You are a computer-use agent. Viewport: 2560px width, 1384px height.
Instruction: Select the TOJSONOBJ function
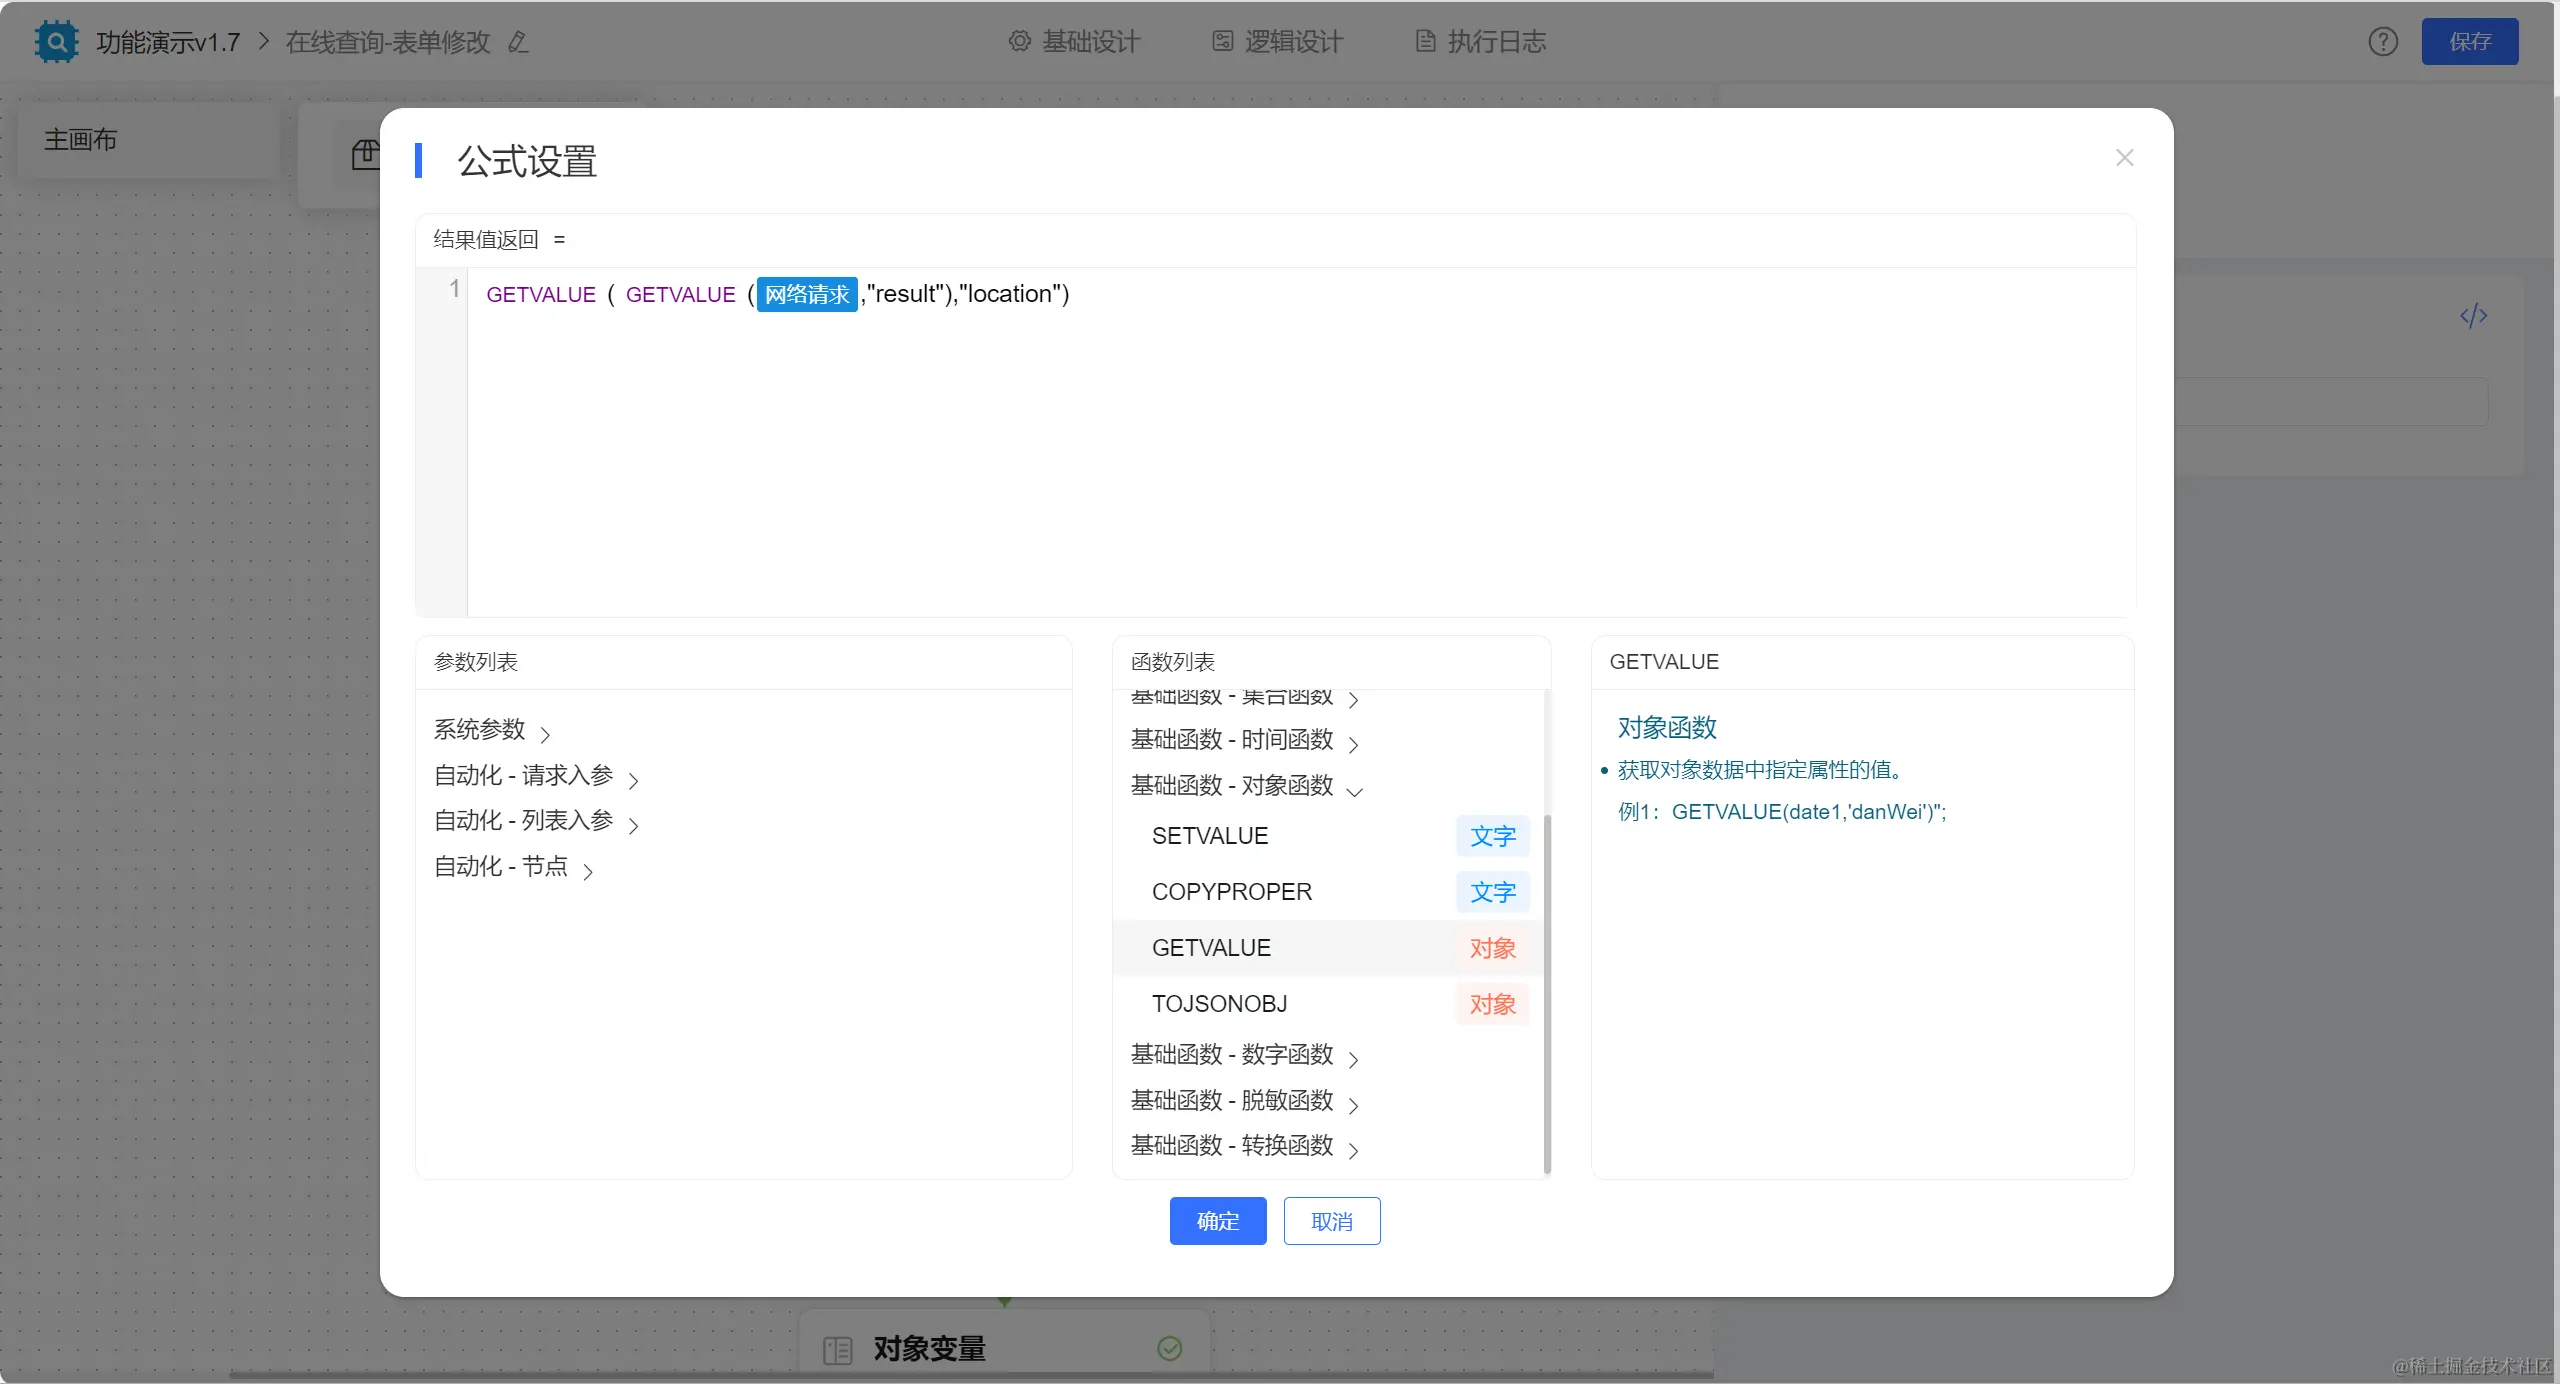(1219, 1004)
